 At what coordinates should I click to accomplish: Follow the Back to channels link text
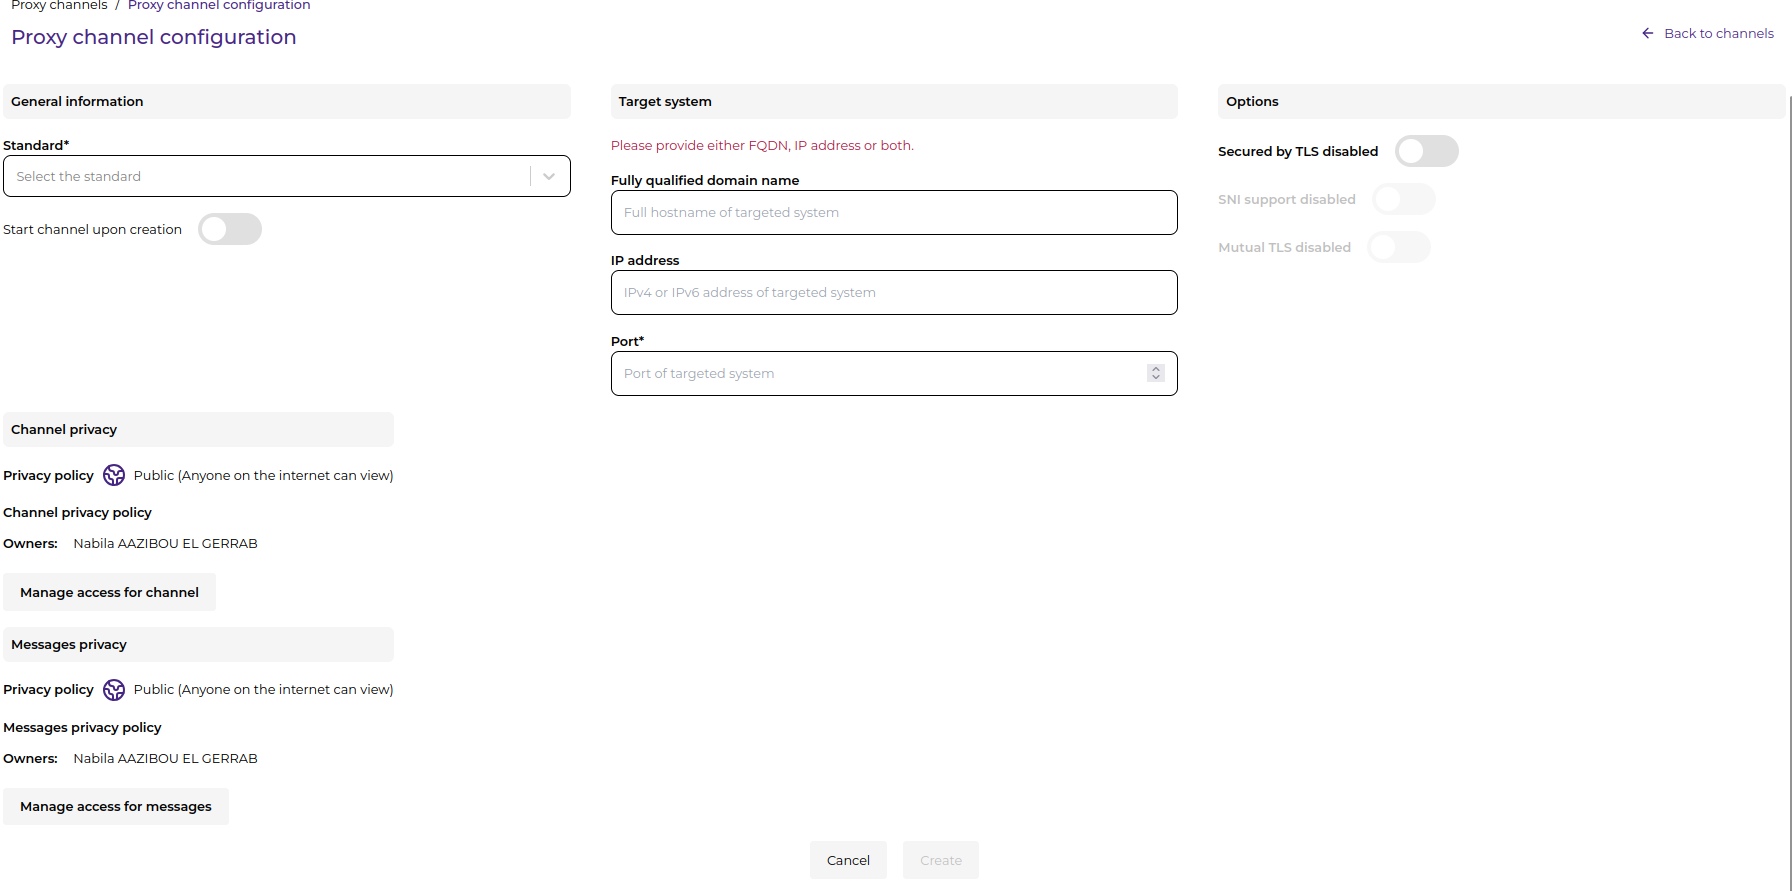[x=1718, y=34]
